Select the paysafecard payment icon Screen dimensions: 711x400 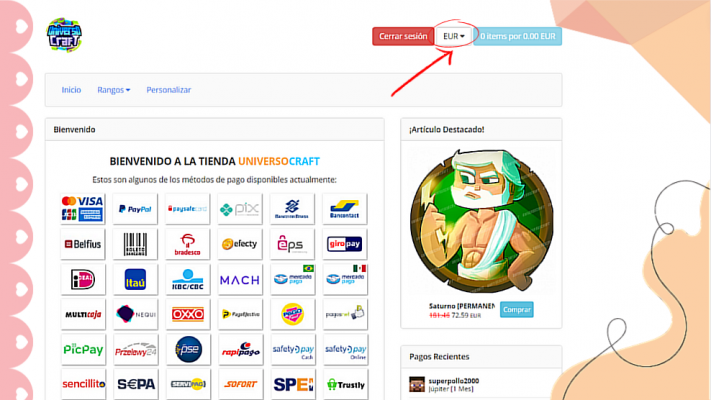(x=188, y=209)
